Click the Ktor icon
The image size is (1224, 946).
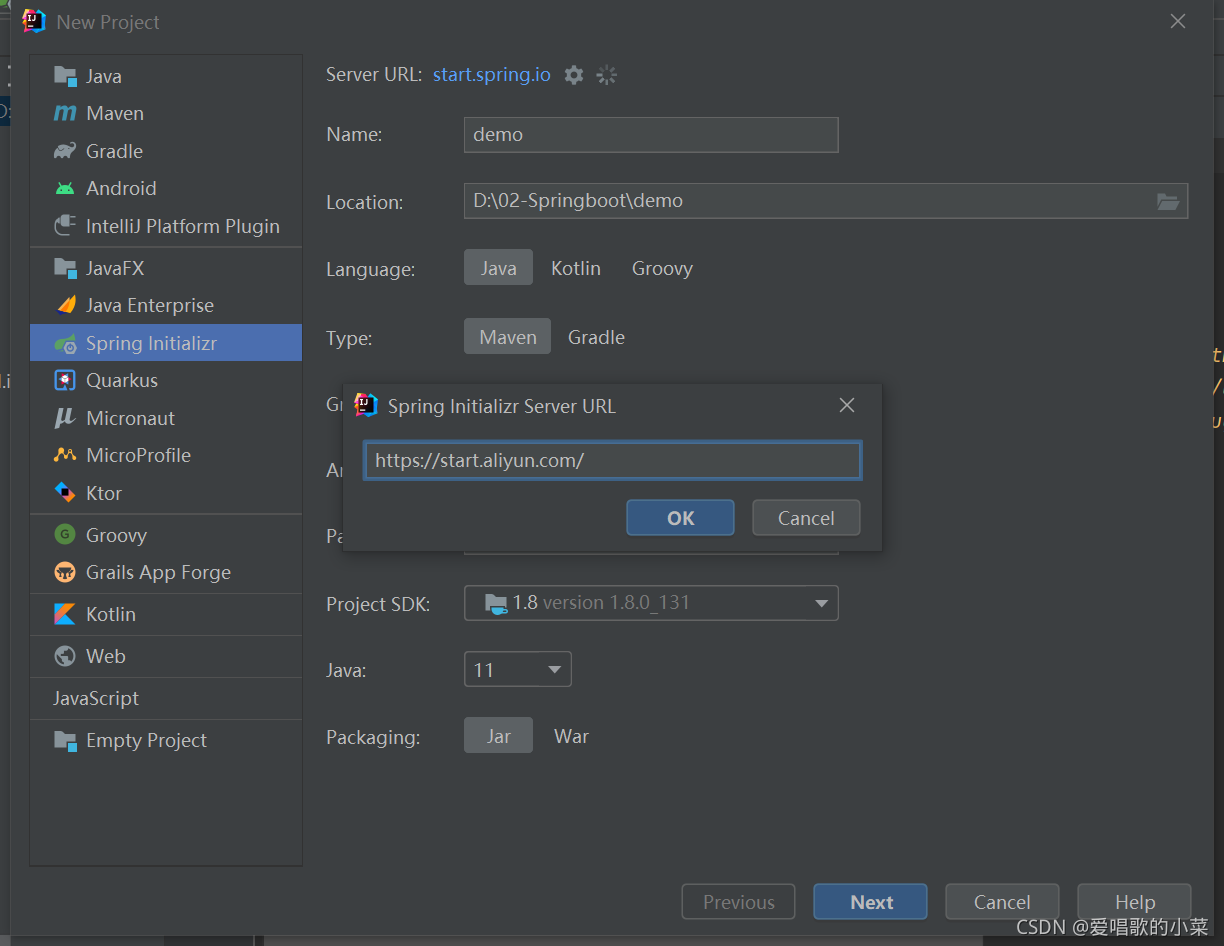coord(65,493)
